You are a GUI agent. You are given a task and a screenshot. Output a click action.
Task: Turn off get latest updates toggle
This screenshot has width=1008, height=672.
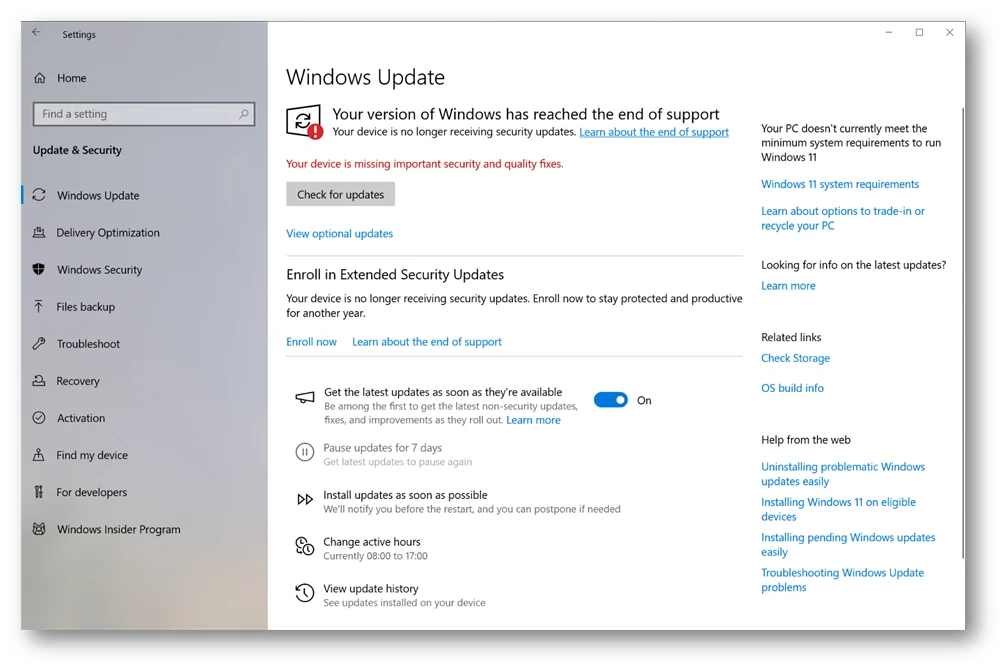pyautogui.click(x=611, y=400)
